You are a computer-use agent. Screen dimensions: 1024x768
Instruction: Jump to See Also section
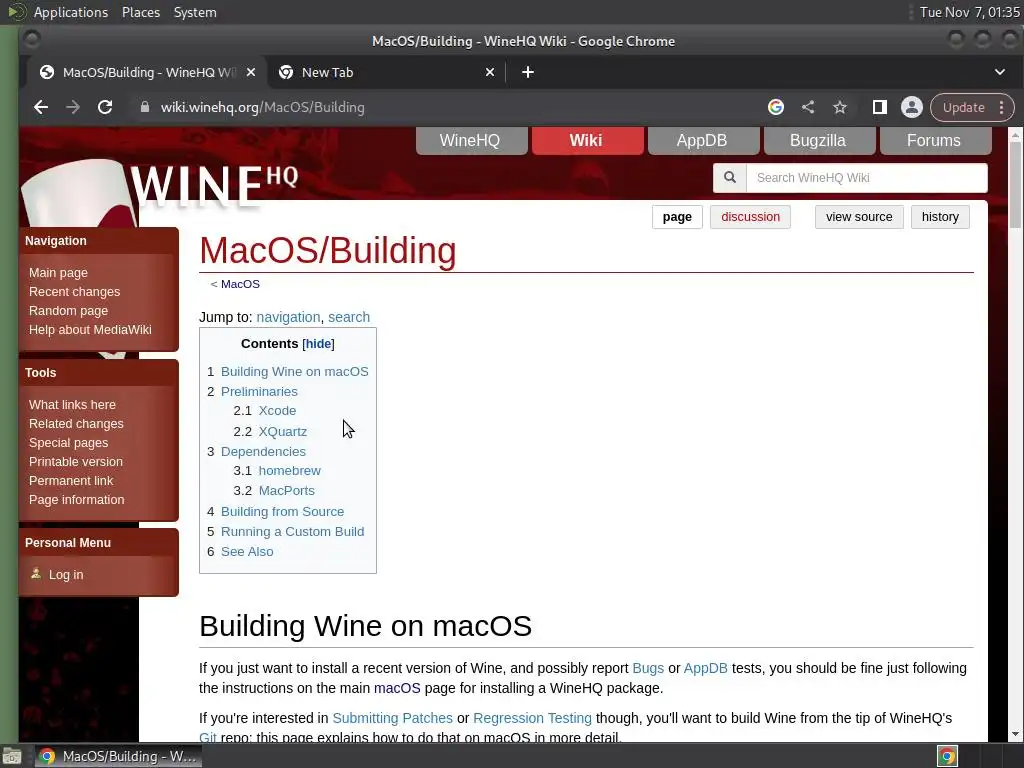click(247, 552)
